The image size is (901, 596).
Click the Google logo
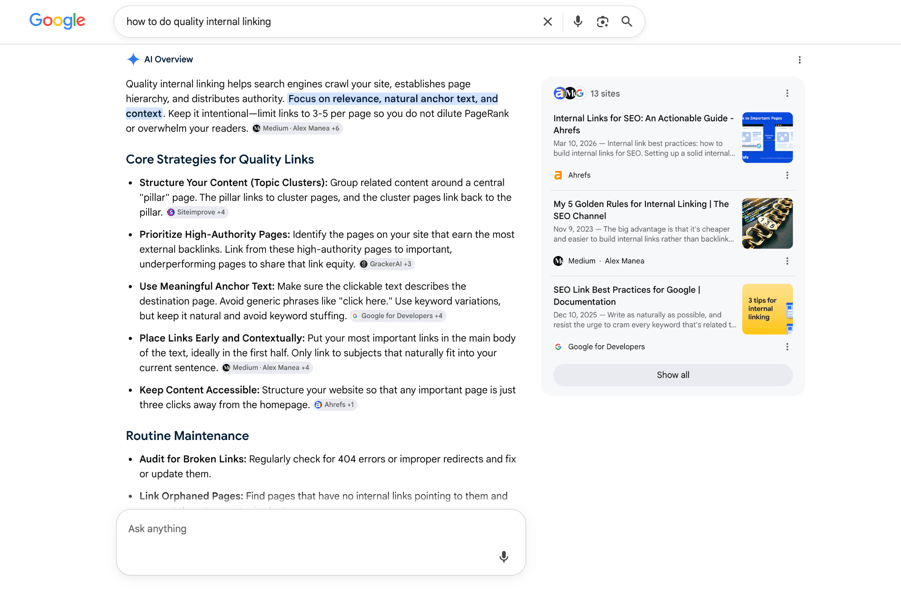click(57, 21)
